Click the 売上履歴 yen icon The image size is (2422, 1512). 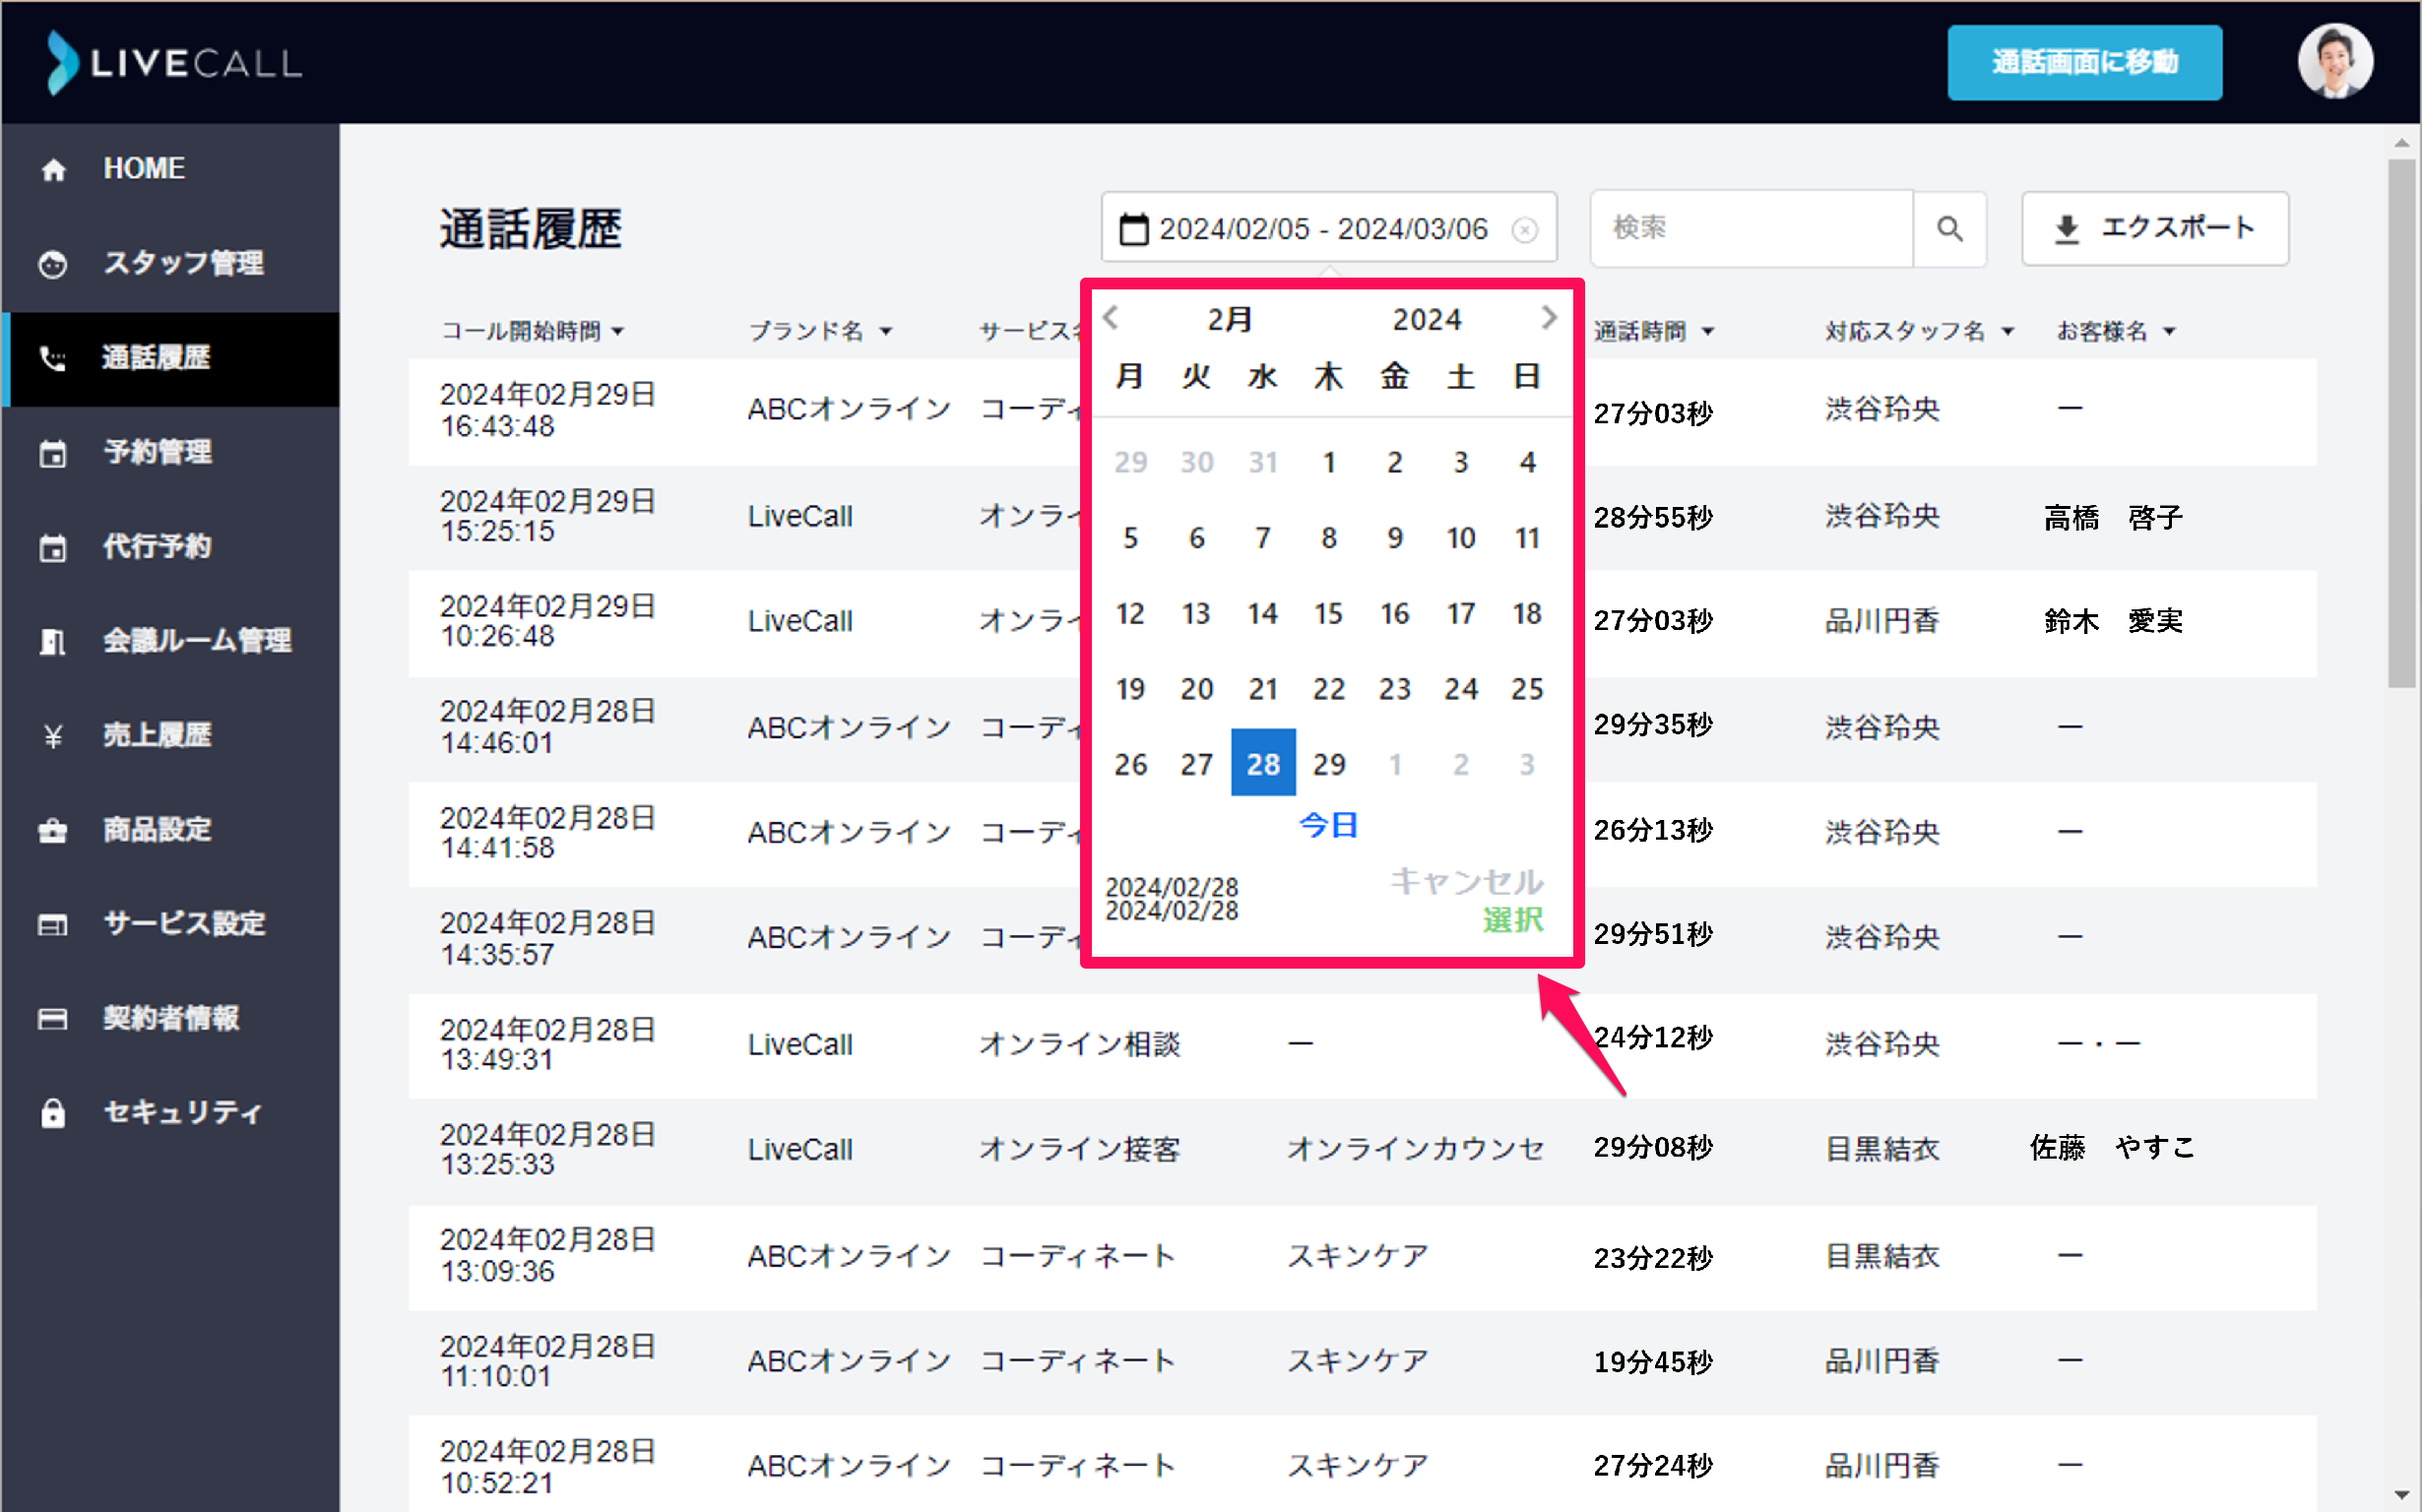click(x=53, y=736)
